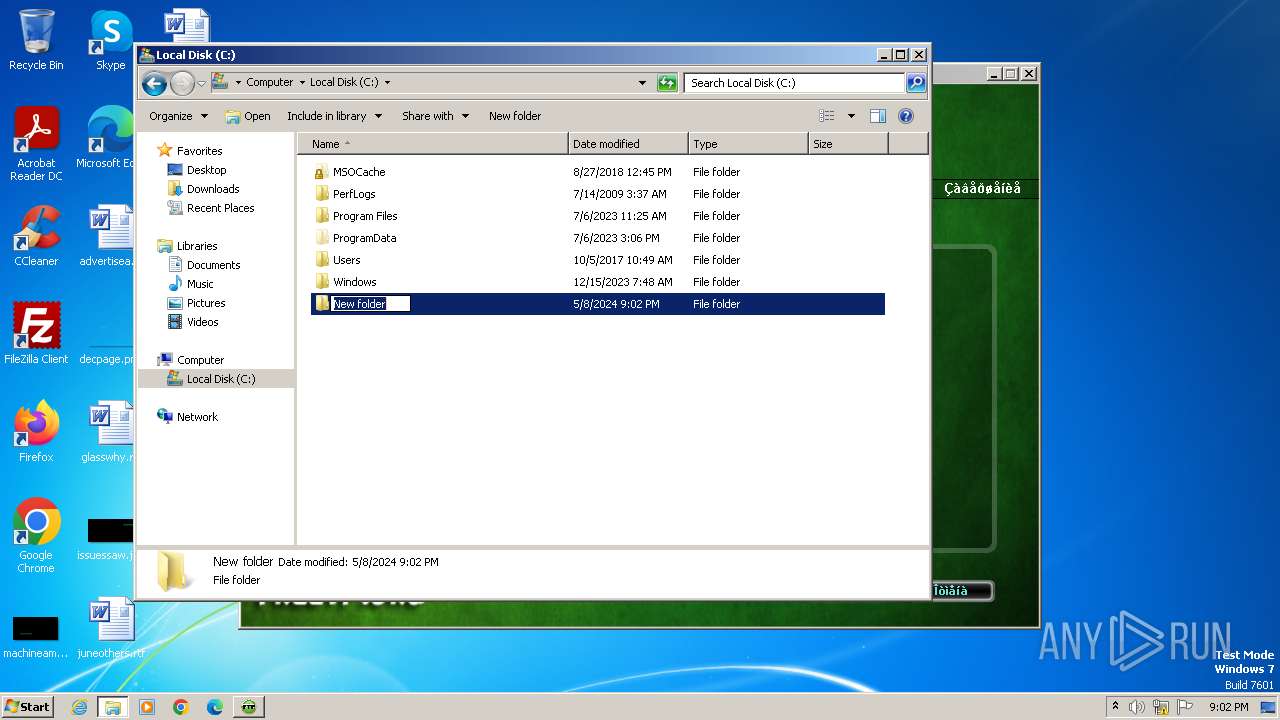The image size is (1280, 720).
Task: Open the Recycle Bin desktop icon
Action: pos(36,40)
